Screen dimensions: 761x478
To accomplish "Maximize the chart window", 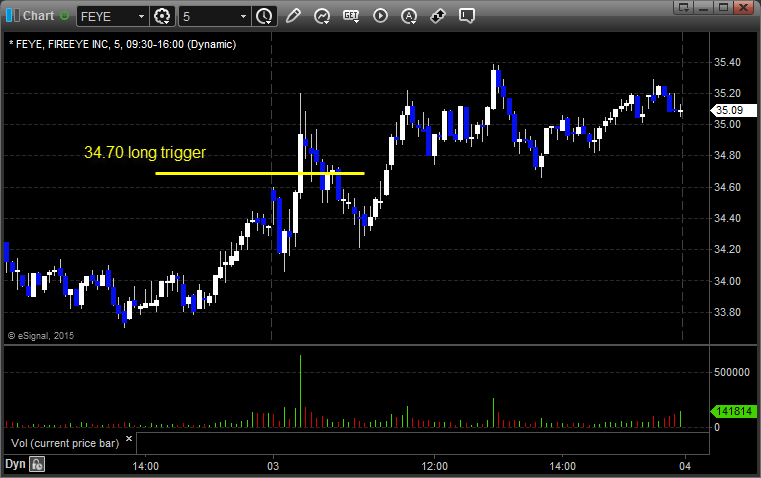I will pos(724,7).
